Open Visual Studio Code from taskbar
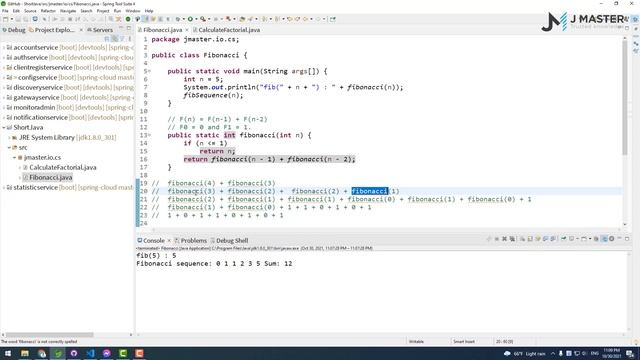The image size is (640, 360). click(90, 353)
